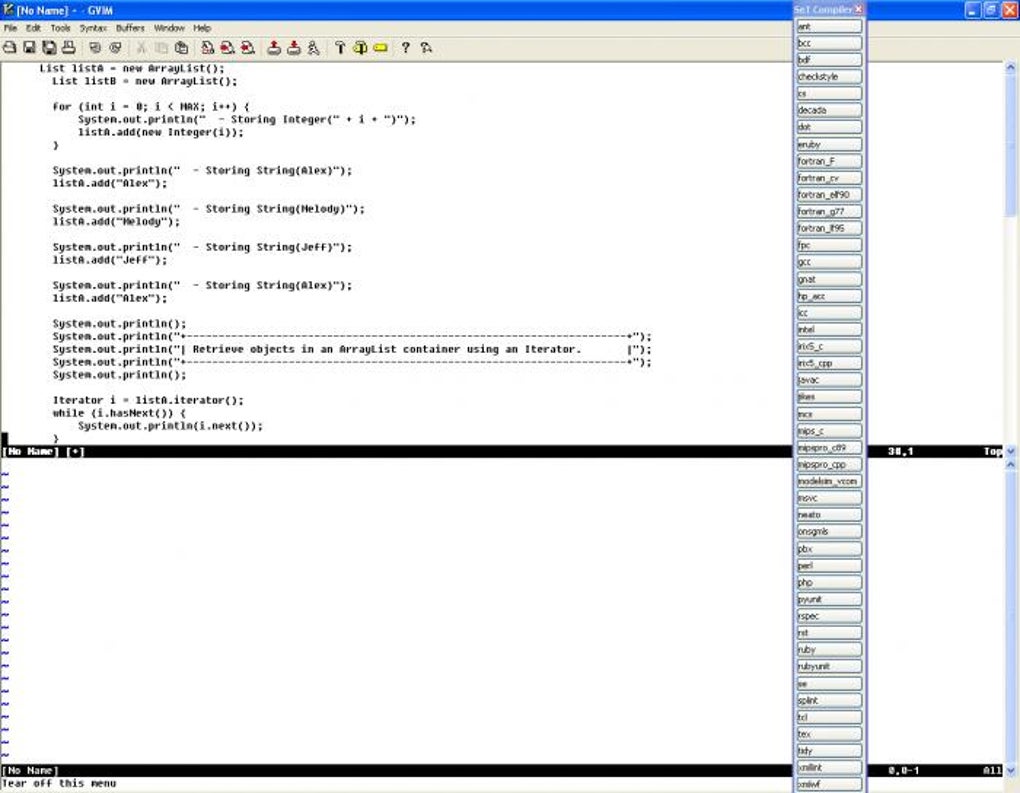This screenshot has height=793, width=1020.
Task: Select the rspec compiler
Action: [829, 616]
